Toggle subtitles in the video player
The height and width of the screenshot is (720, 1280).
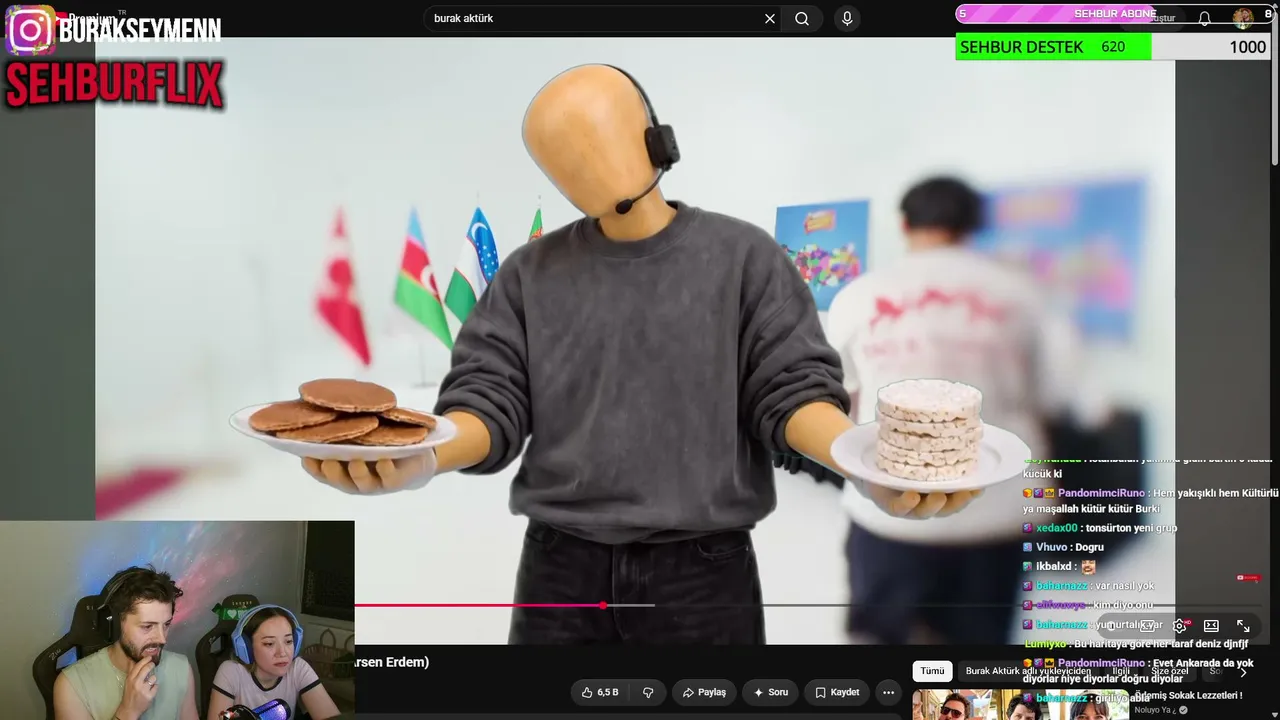coord(1147,626)
